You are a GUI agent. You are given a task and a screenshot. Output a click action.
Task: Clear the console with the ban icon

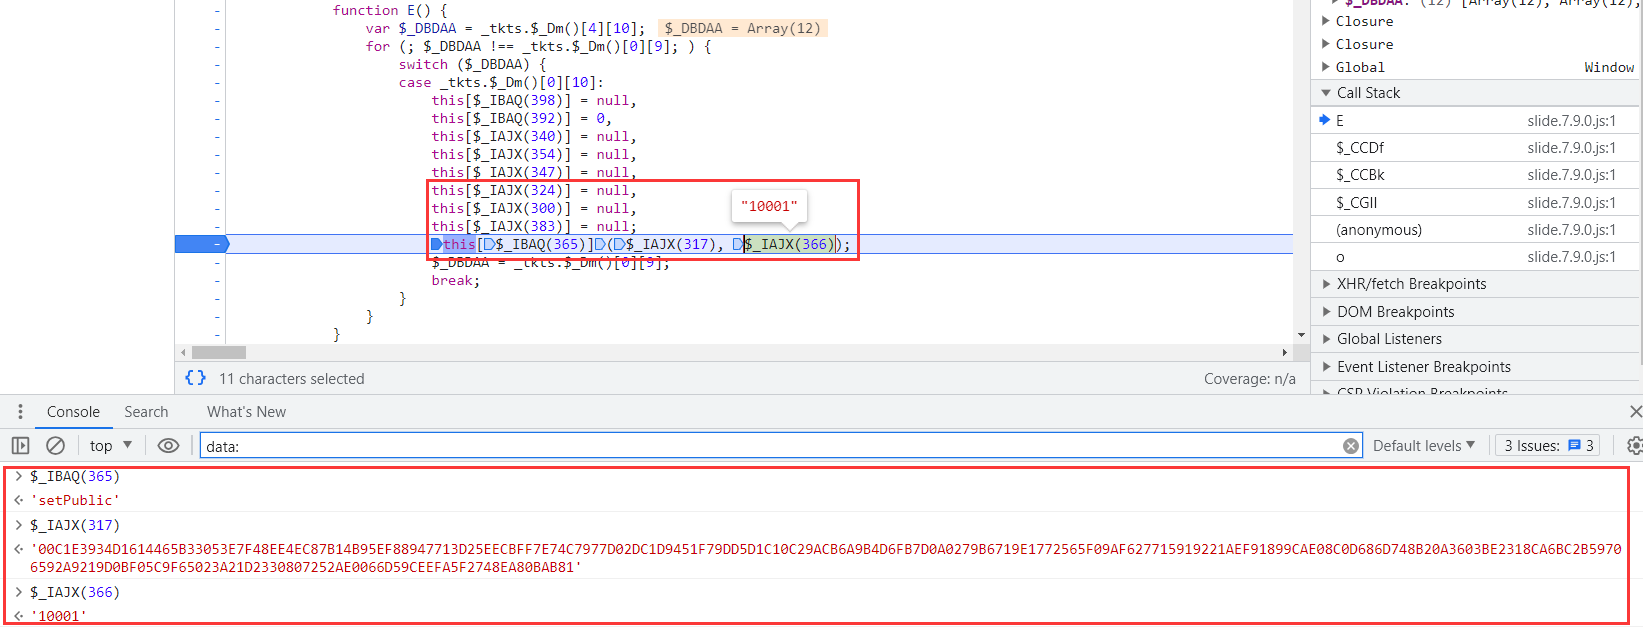(x=56, y=446)
